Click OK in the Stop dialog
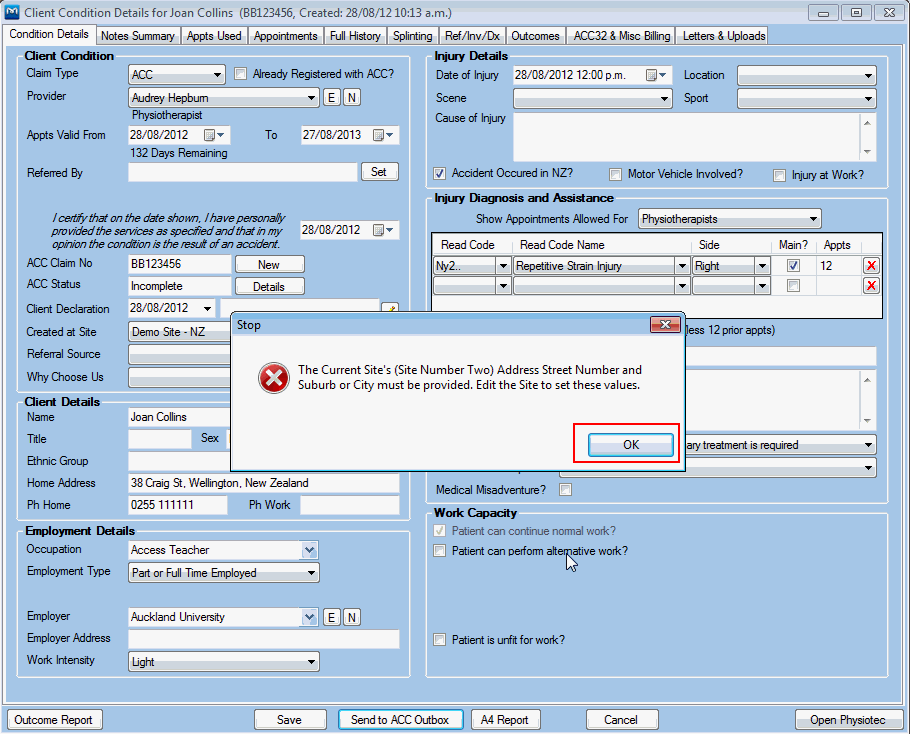 pos(630,445)
